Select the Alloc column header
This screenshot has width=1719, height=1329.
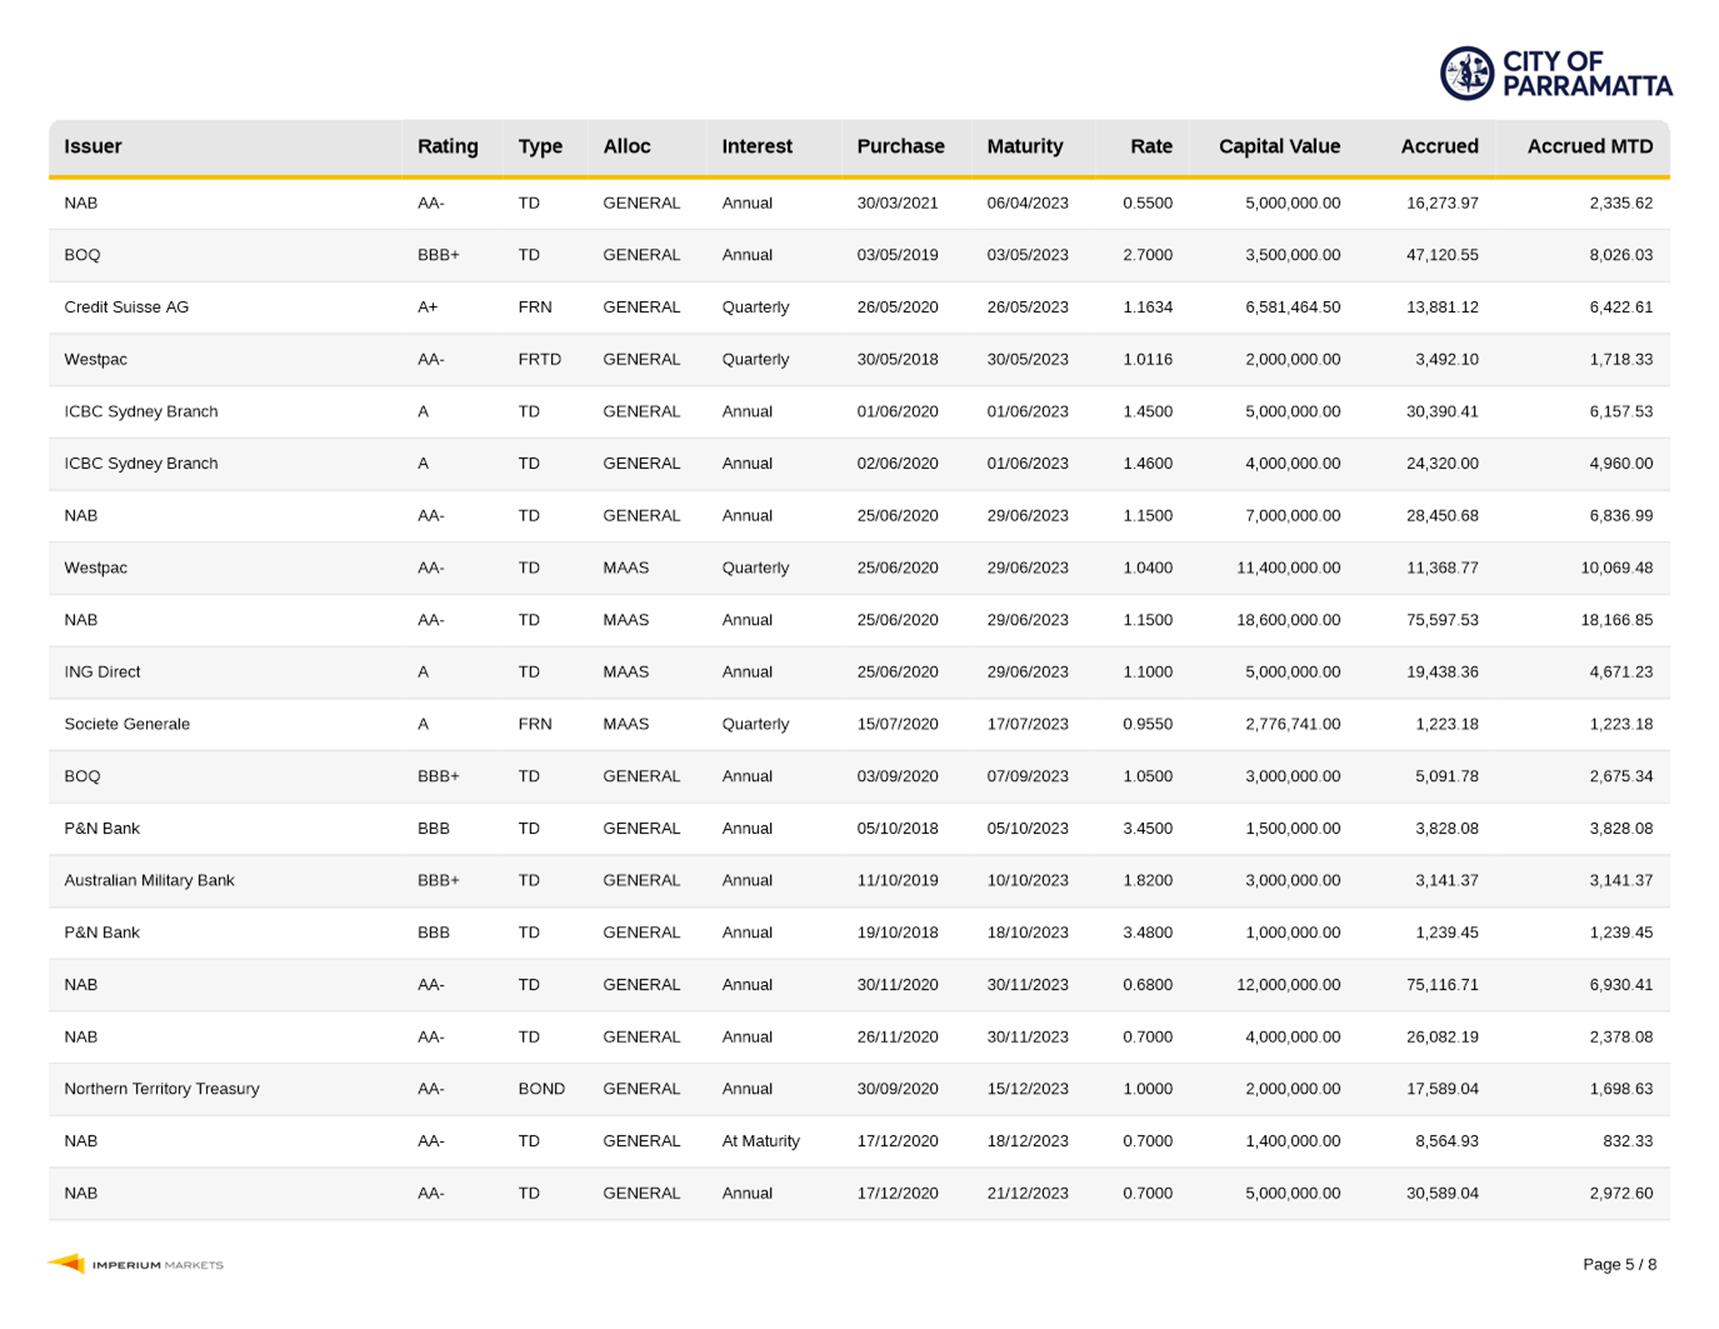click(627, 146)
